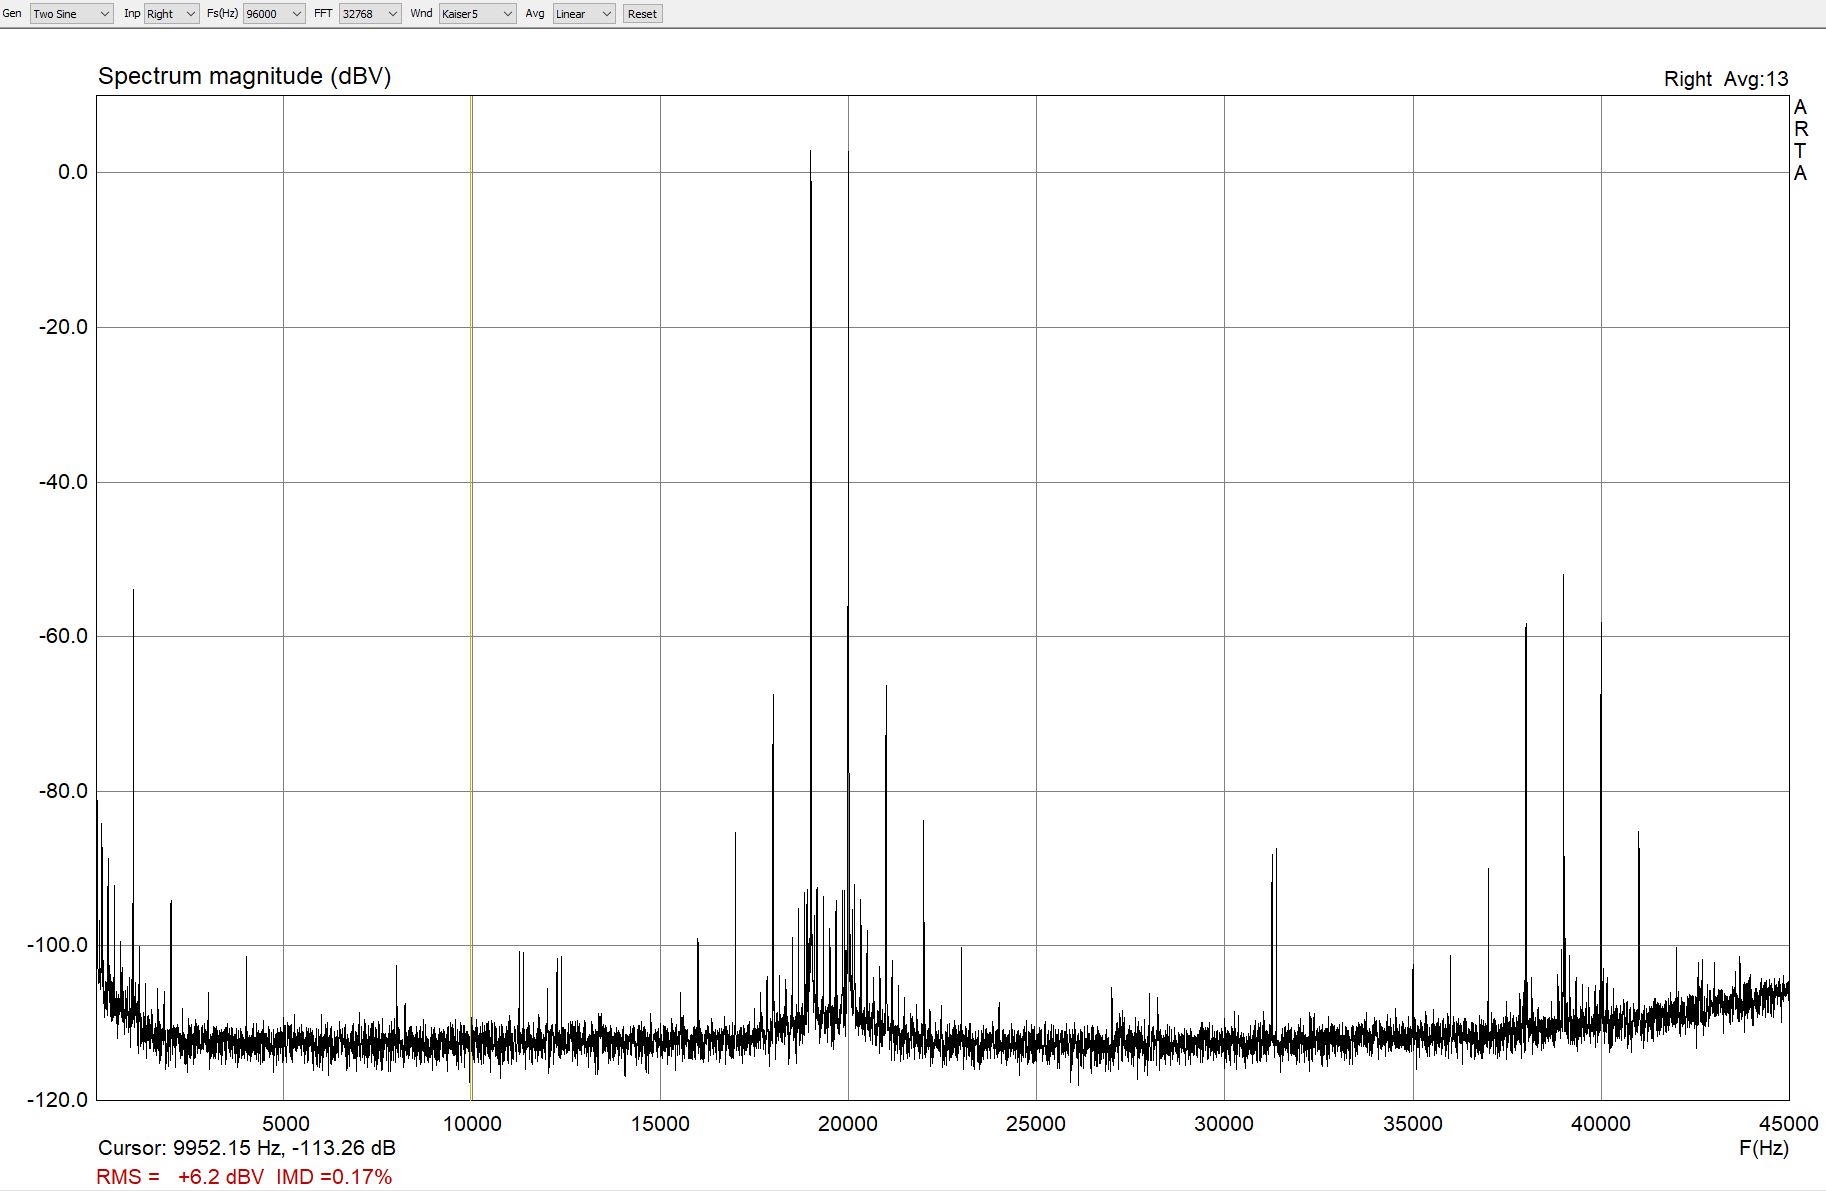The height and width of the screenshot is (1191, 1826).
Task: Click the "35000" frequency axis label
Action: pos(1413,1124)
